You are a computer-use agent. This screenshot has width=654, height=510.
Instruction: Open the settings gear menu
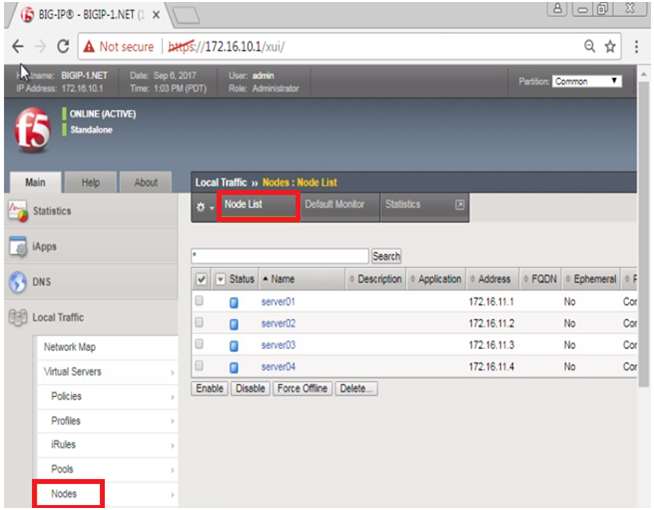pos(204,206)
